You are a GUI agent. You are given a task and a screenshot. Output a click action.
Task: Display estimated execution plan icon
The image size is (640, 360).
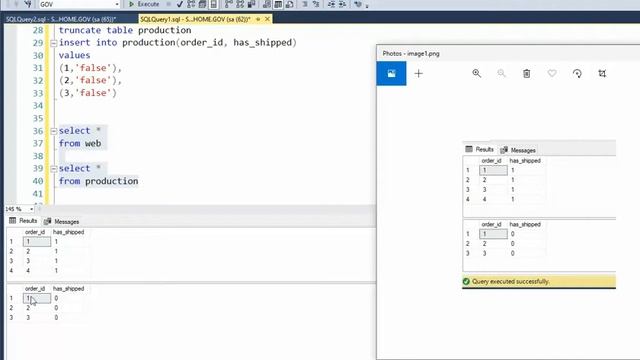click(x=191, y=4)
